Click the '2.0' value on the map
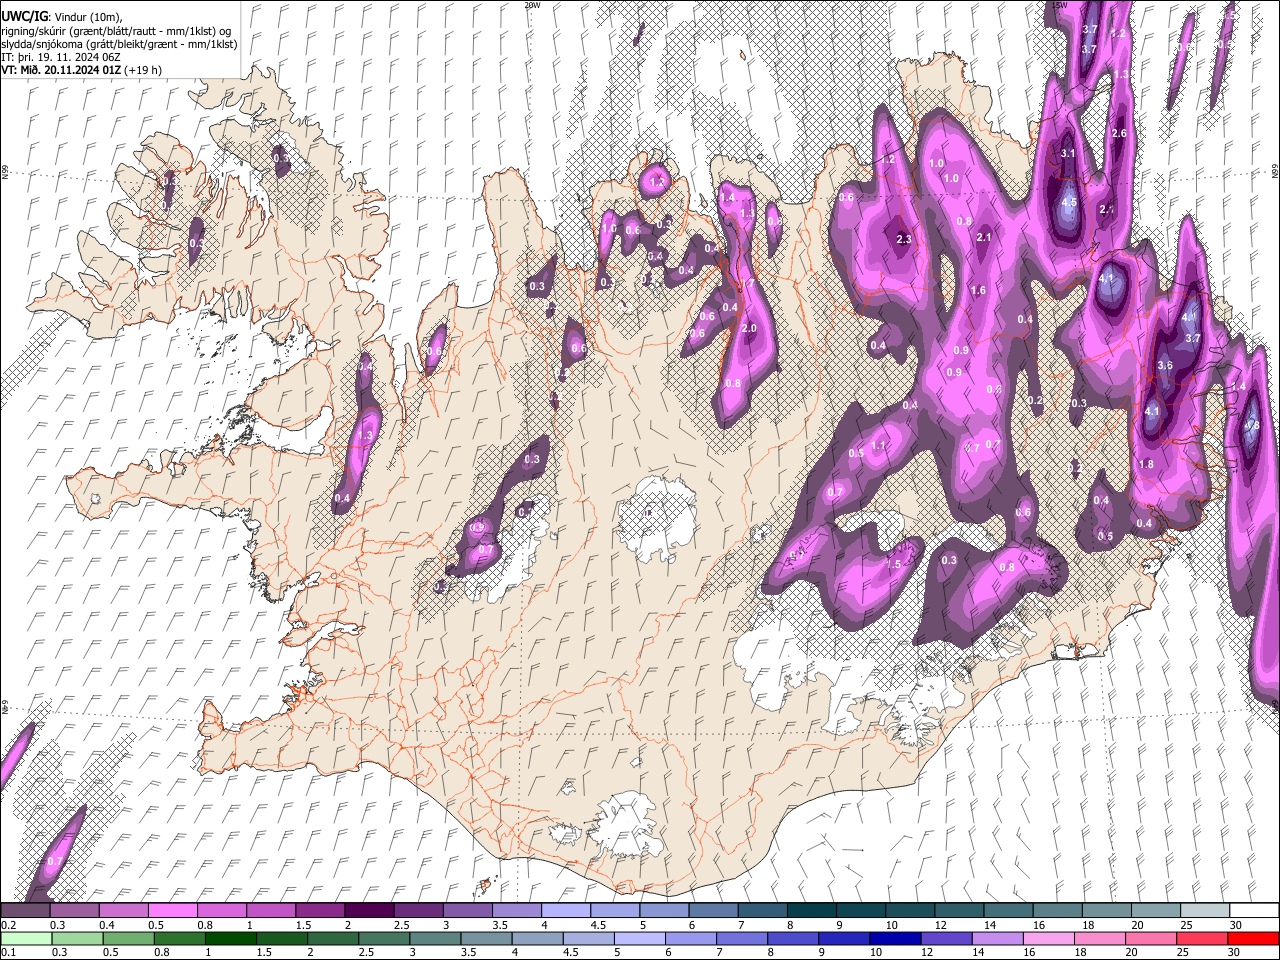Viewport: 1280px width, 960px height. tap(749, 329)
